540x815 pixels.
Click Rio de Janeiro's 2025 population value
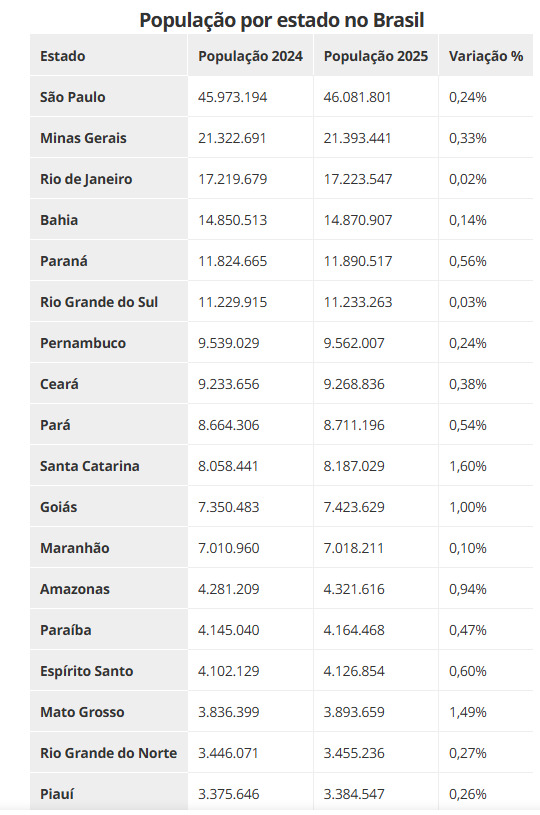(358, 179)
